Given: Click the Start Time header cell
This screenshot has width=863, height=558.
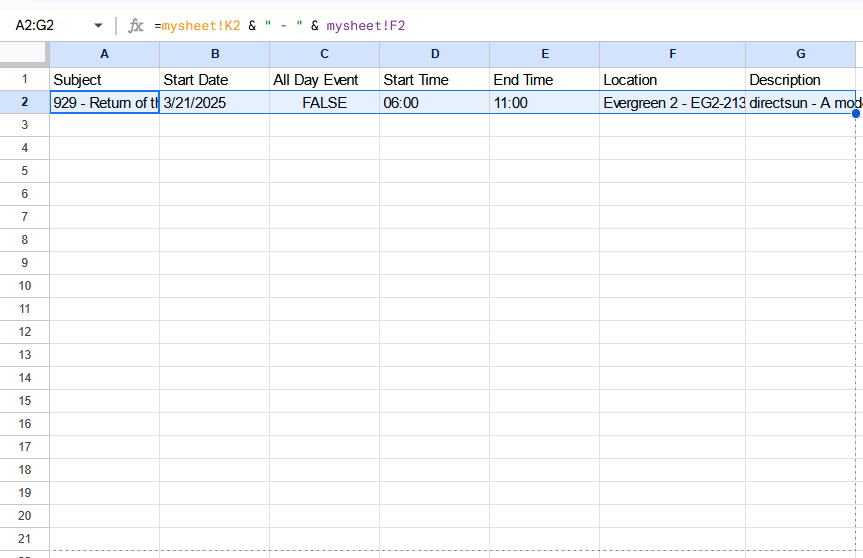Looking at the screenshot, I should point(435,80).
